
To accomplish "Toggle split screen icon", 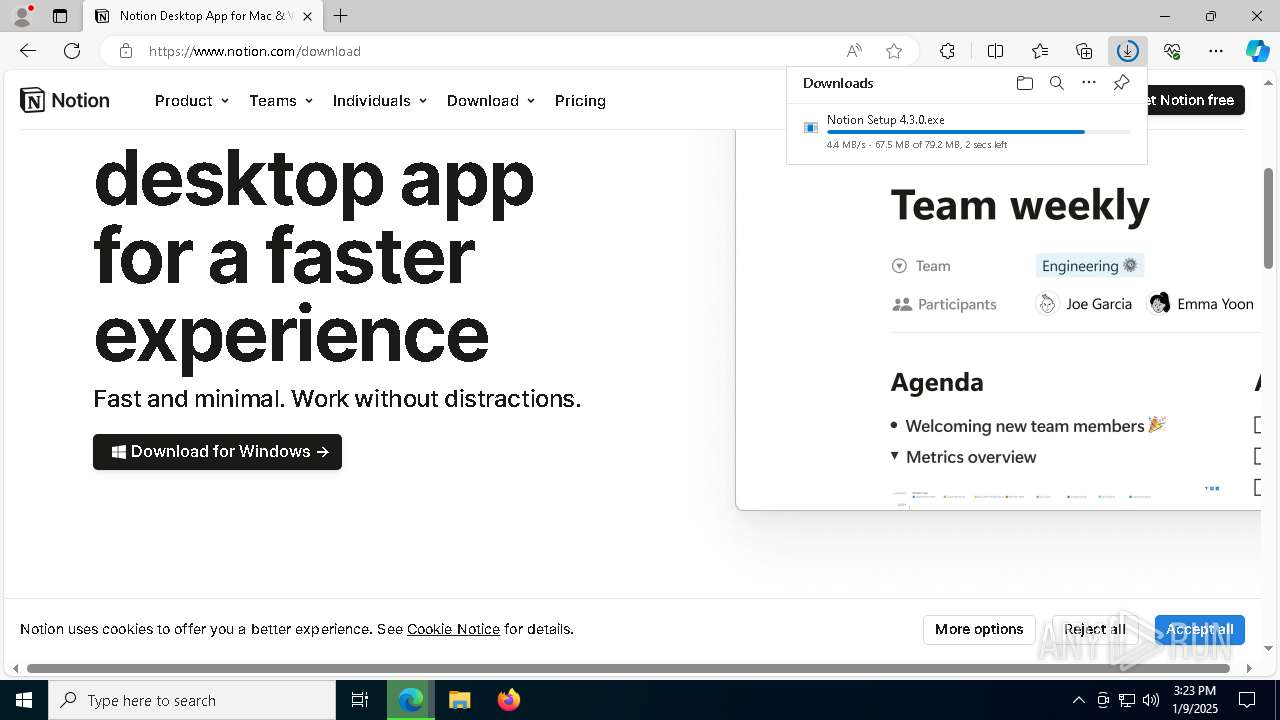I will pyautogui.click(x=995, y=51).
